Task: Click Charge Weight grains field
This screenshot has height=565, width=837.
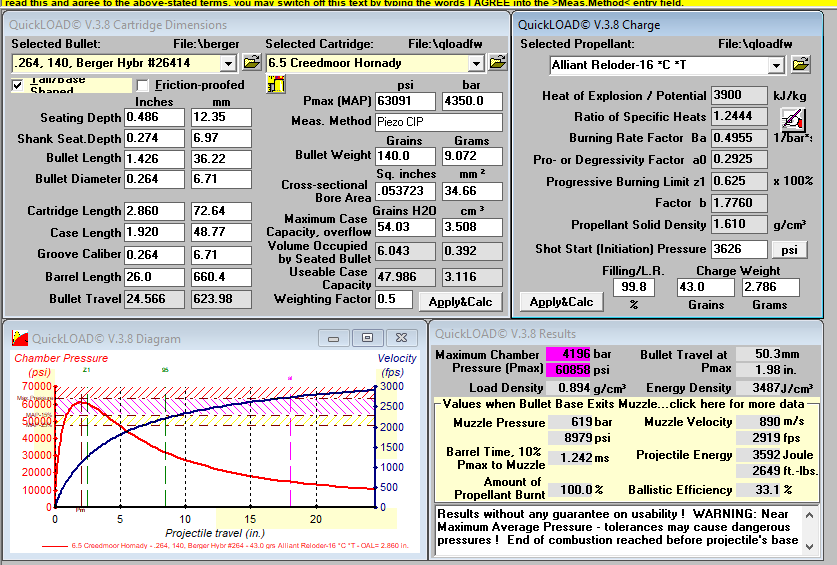Action: coord(705,287)
